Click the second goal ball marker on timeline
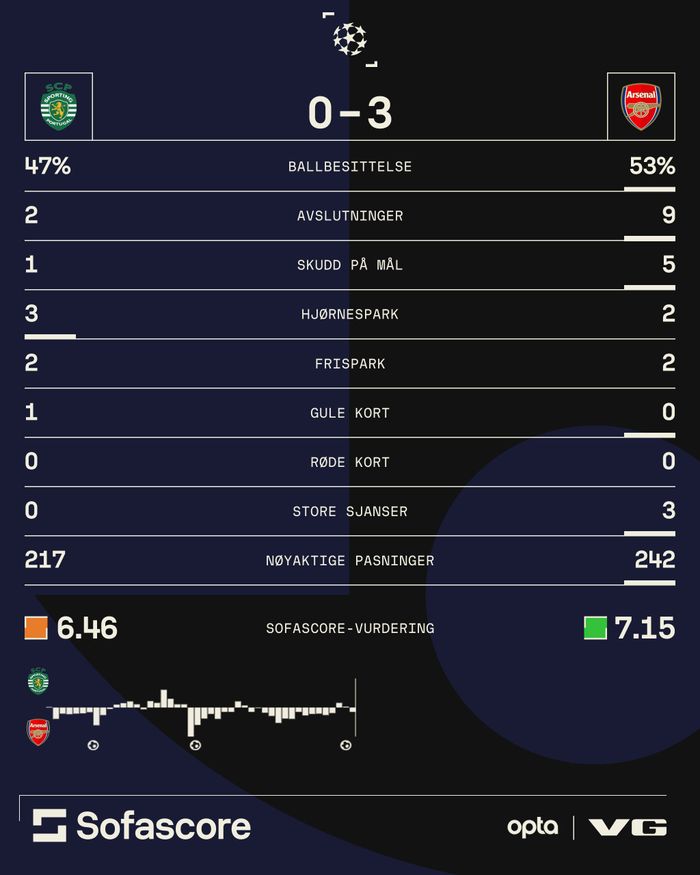Screen dimensions: 700x875 195,745
